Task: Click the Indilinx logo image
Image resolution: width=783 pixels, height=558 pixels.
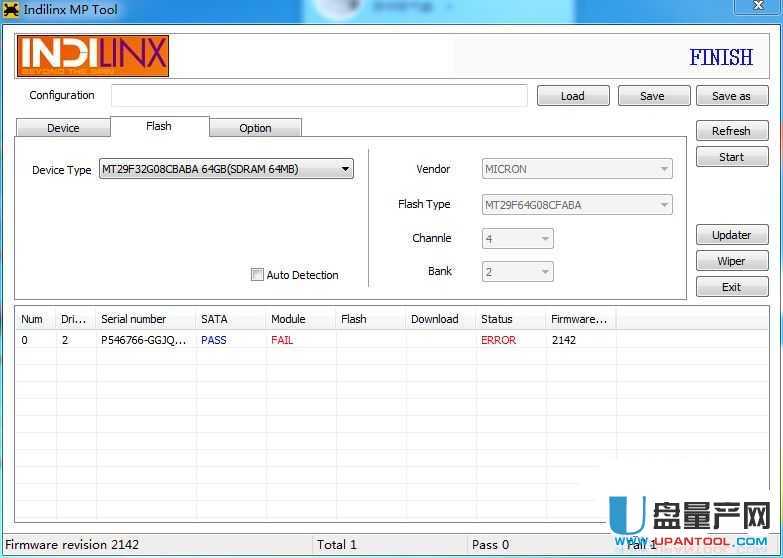Action: coord(93,56)
